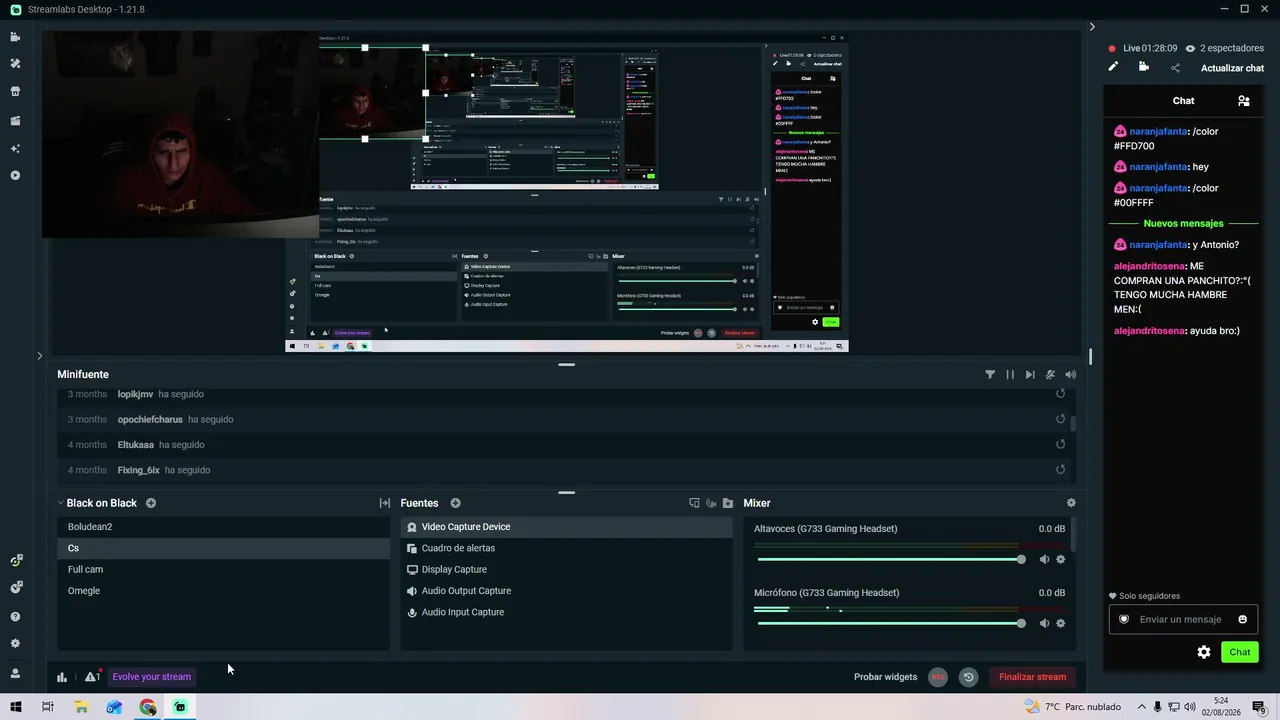The height and width of the screenshot is (720, 1280).
Task: Collapse the chat panel with chevron
Action: pos(1092,27)
